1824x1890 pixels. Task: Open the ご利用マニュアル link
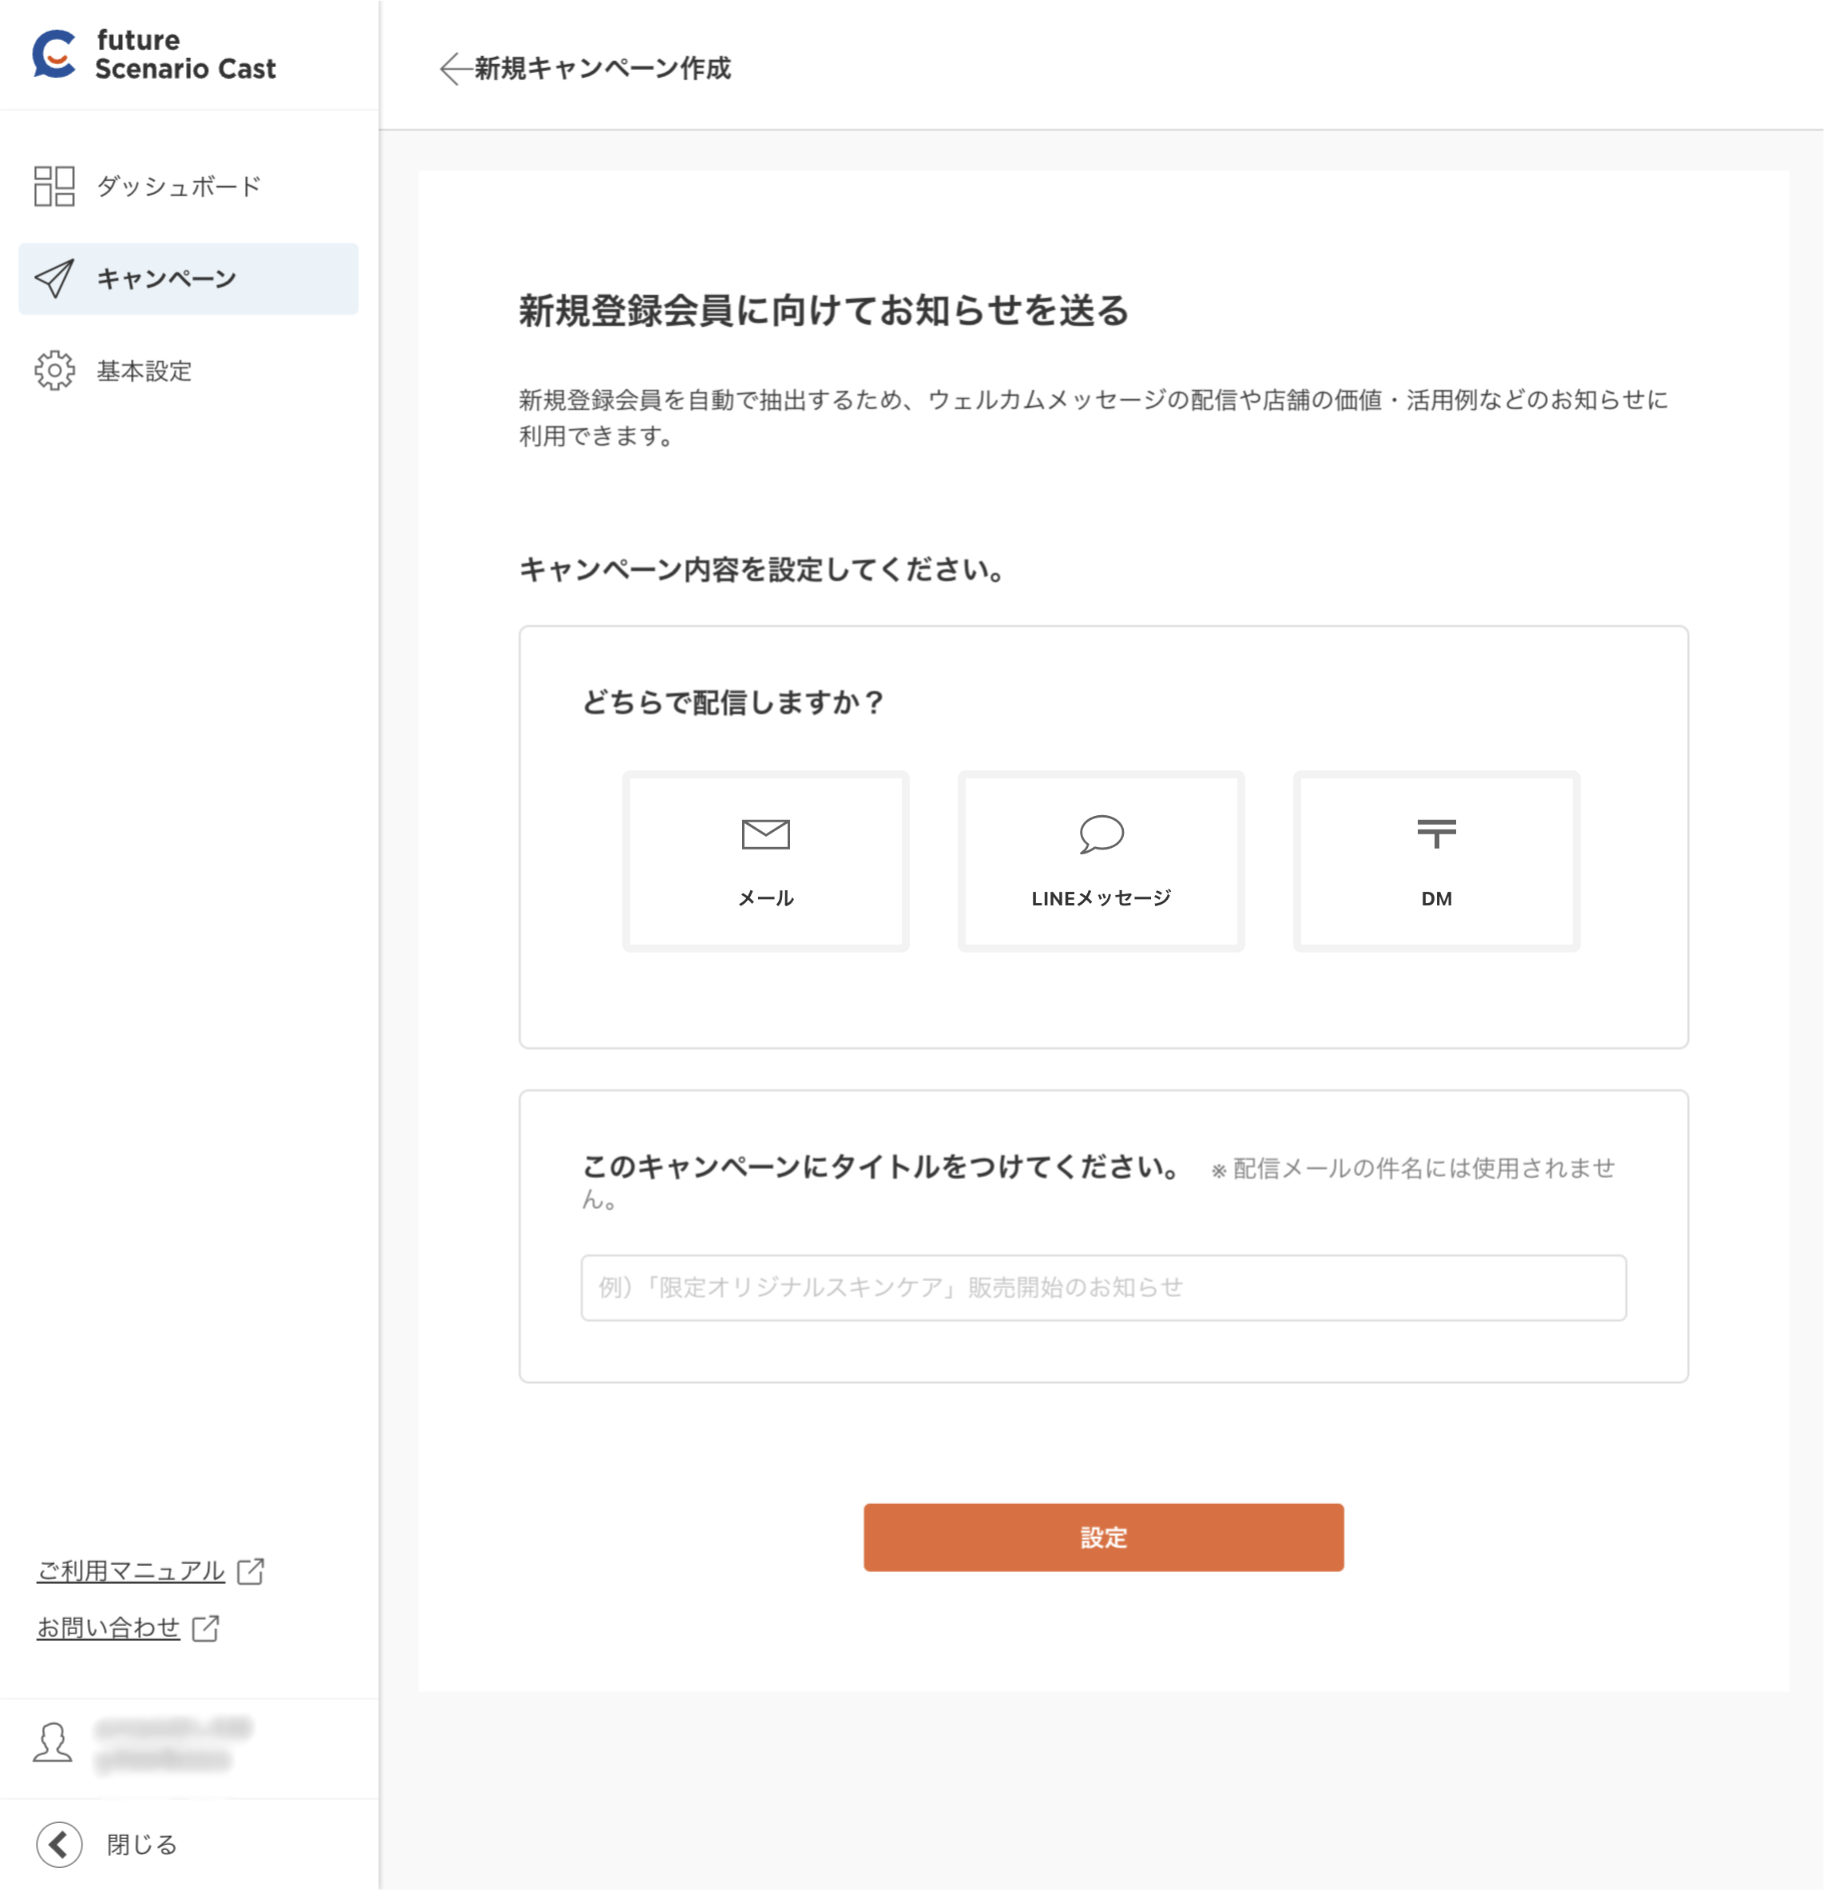coord(130,1570)
